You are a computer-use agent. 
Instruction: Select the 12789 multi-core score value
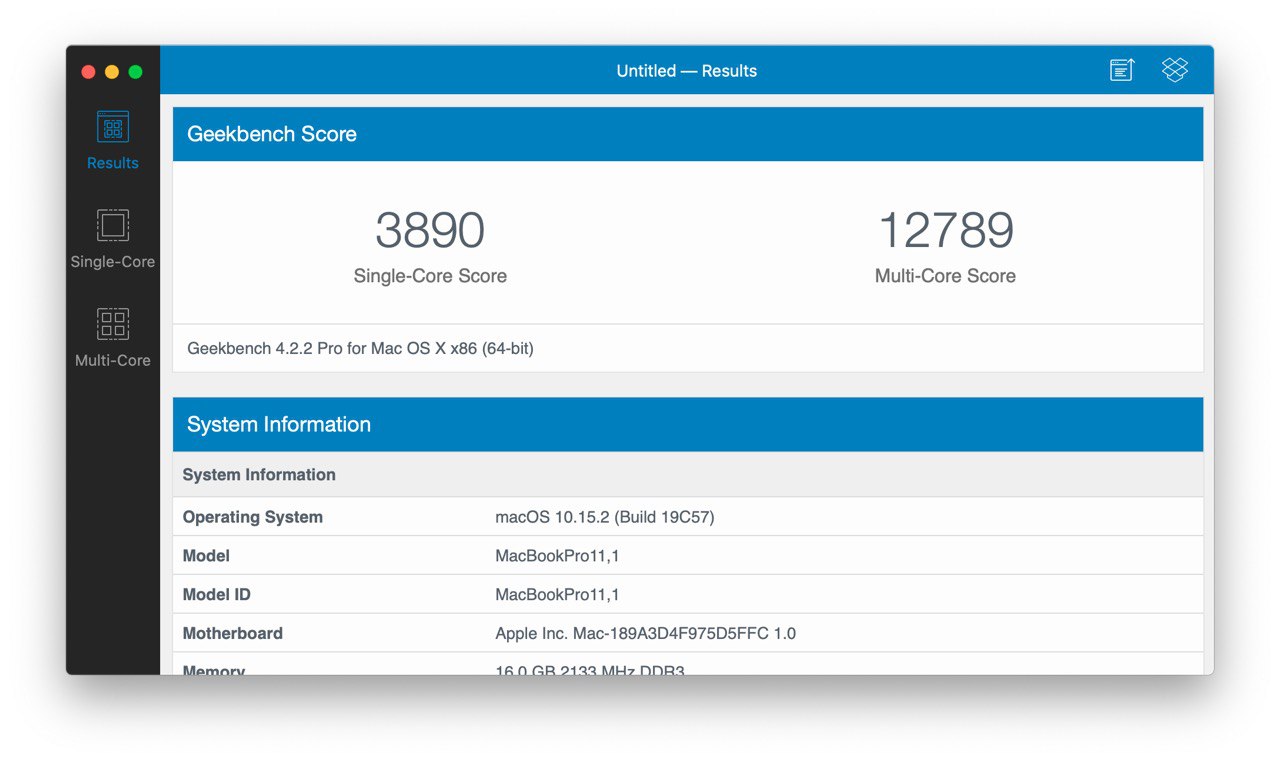(945, 231)
